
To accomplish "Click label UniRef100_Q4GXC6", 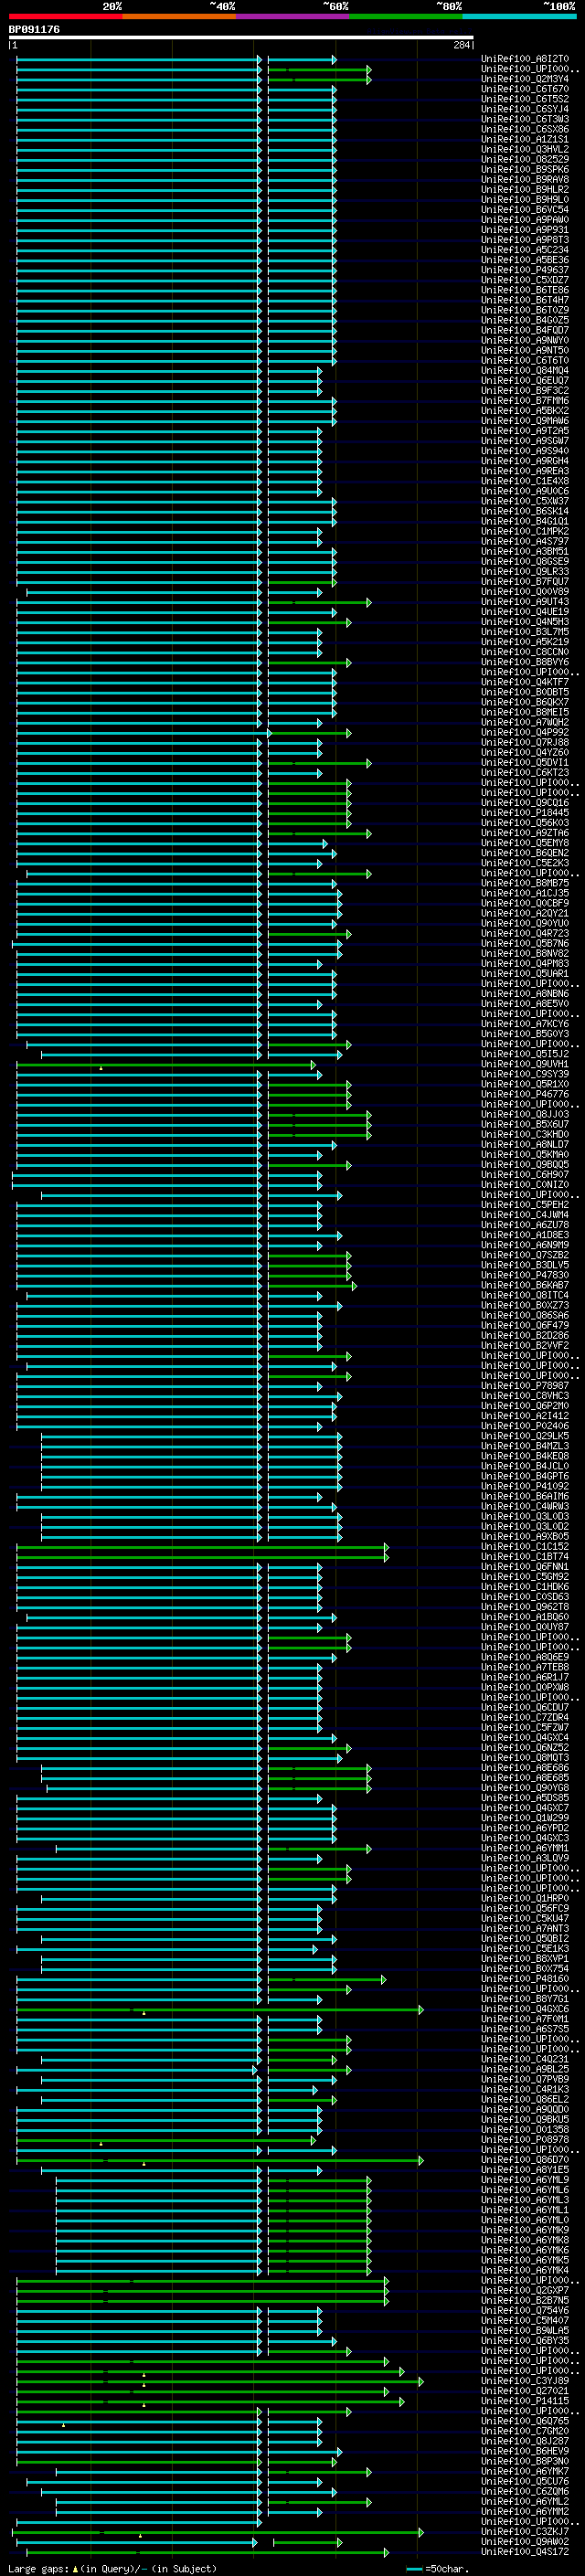I will click(525, 2009).
